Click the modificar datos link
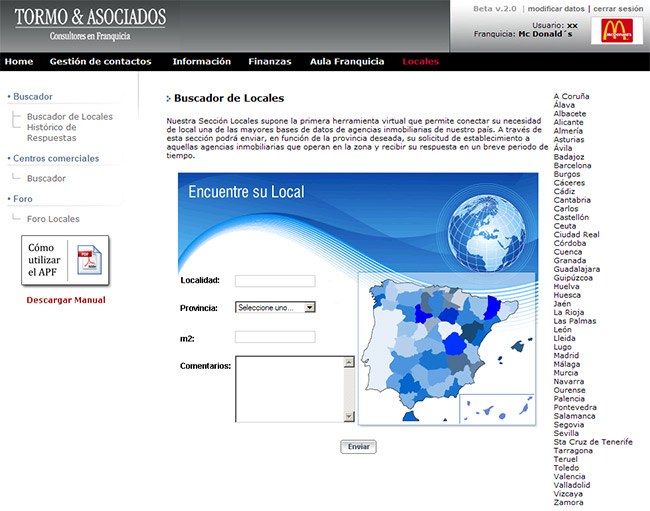Screen dimensions: 650x511 [555, 8]
